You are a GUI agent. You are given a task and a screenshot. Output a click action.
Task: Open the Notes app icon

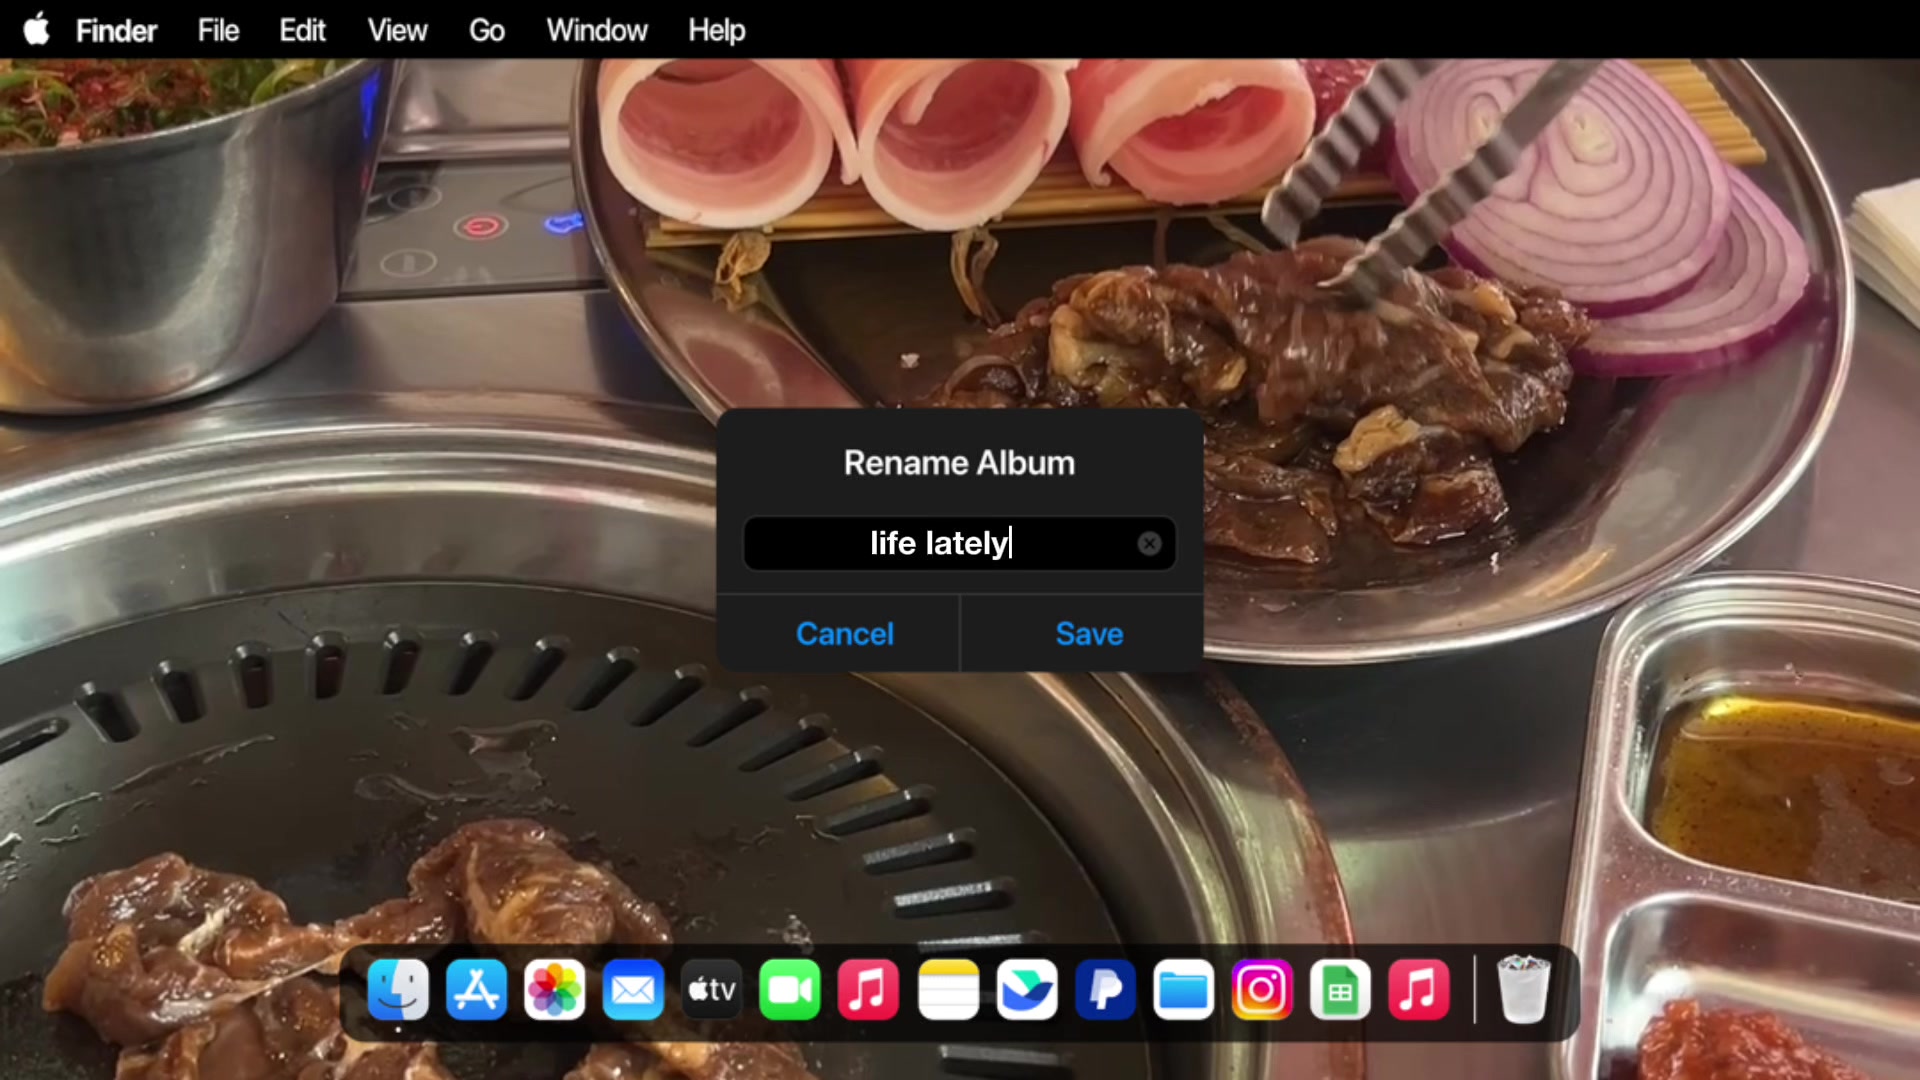948,990
